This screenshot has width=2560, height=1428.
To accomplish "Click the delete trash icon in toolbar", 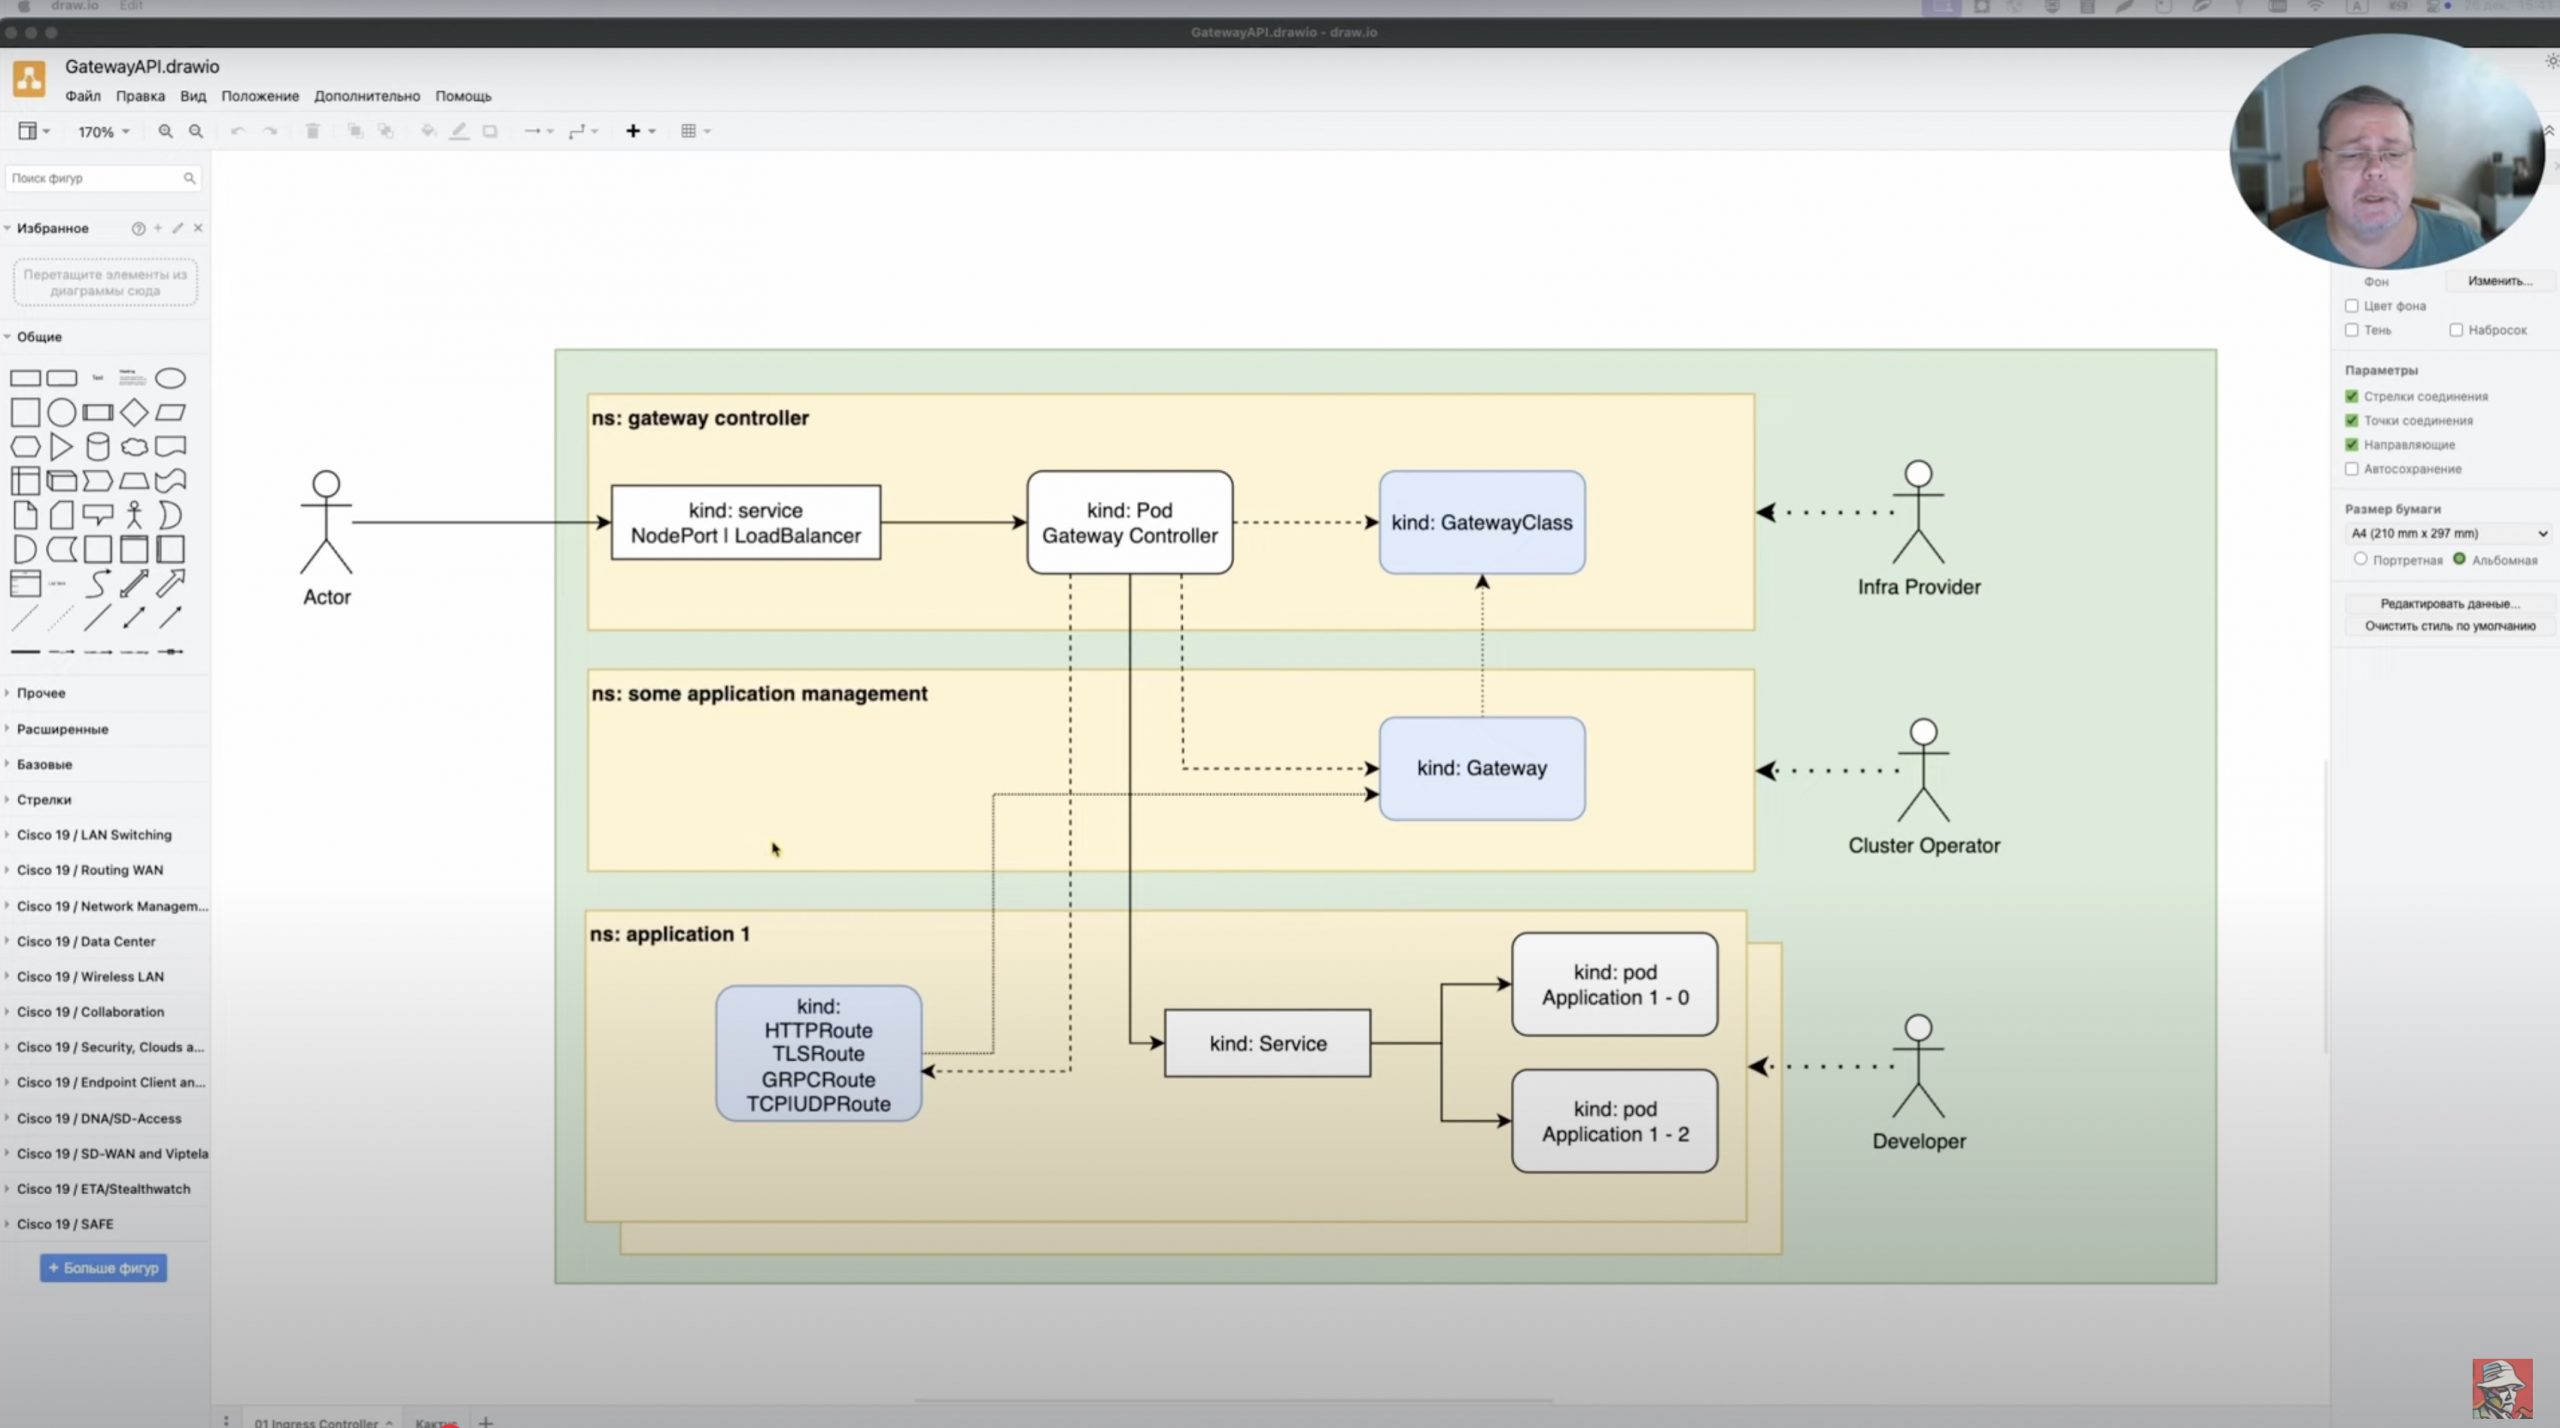I will [x=312, y=131].
